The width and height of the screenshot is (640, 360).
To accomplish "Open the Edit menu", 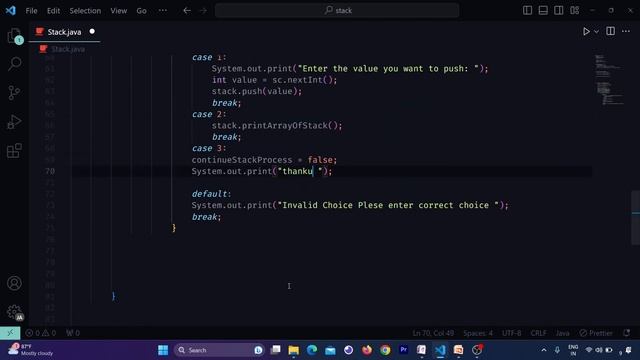I will (53, 11).
